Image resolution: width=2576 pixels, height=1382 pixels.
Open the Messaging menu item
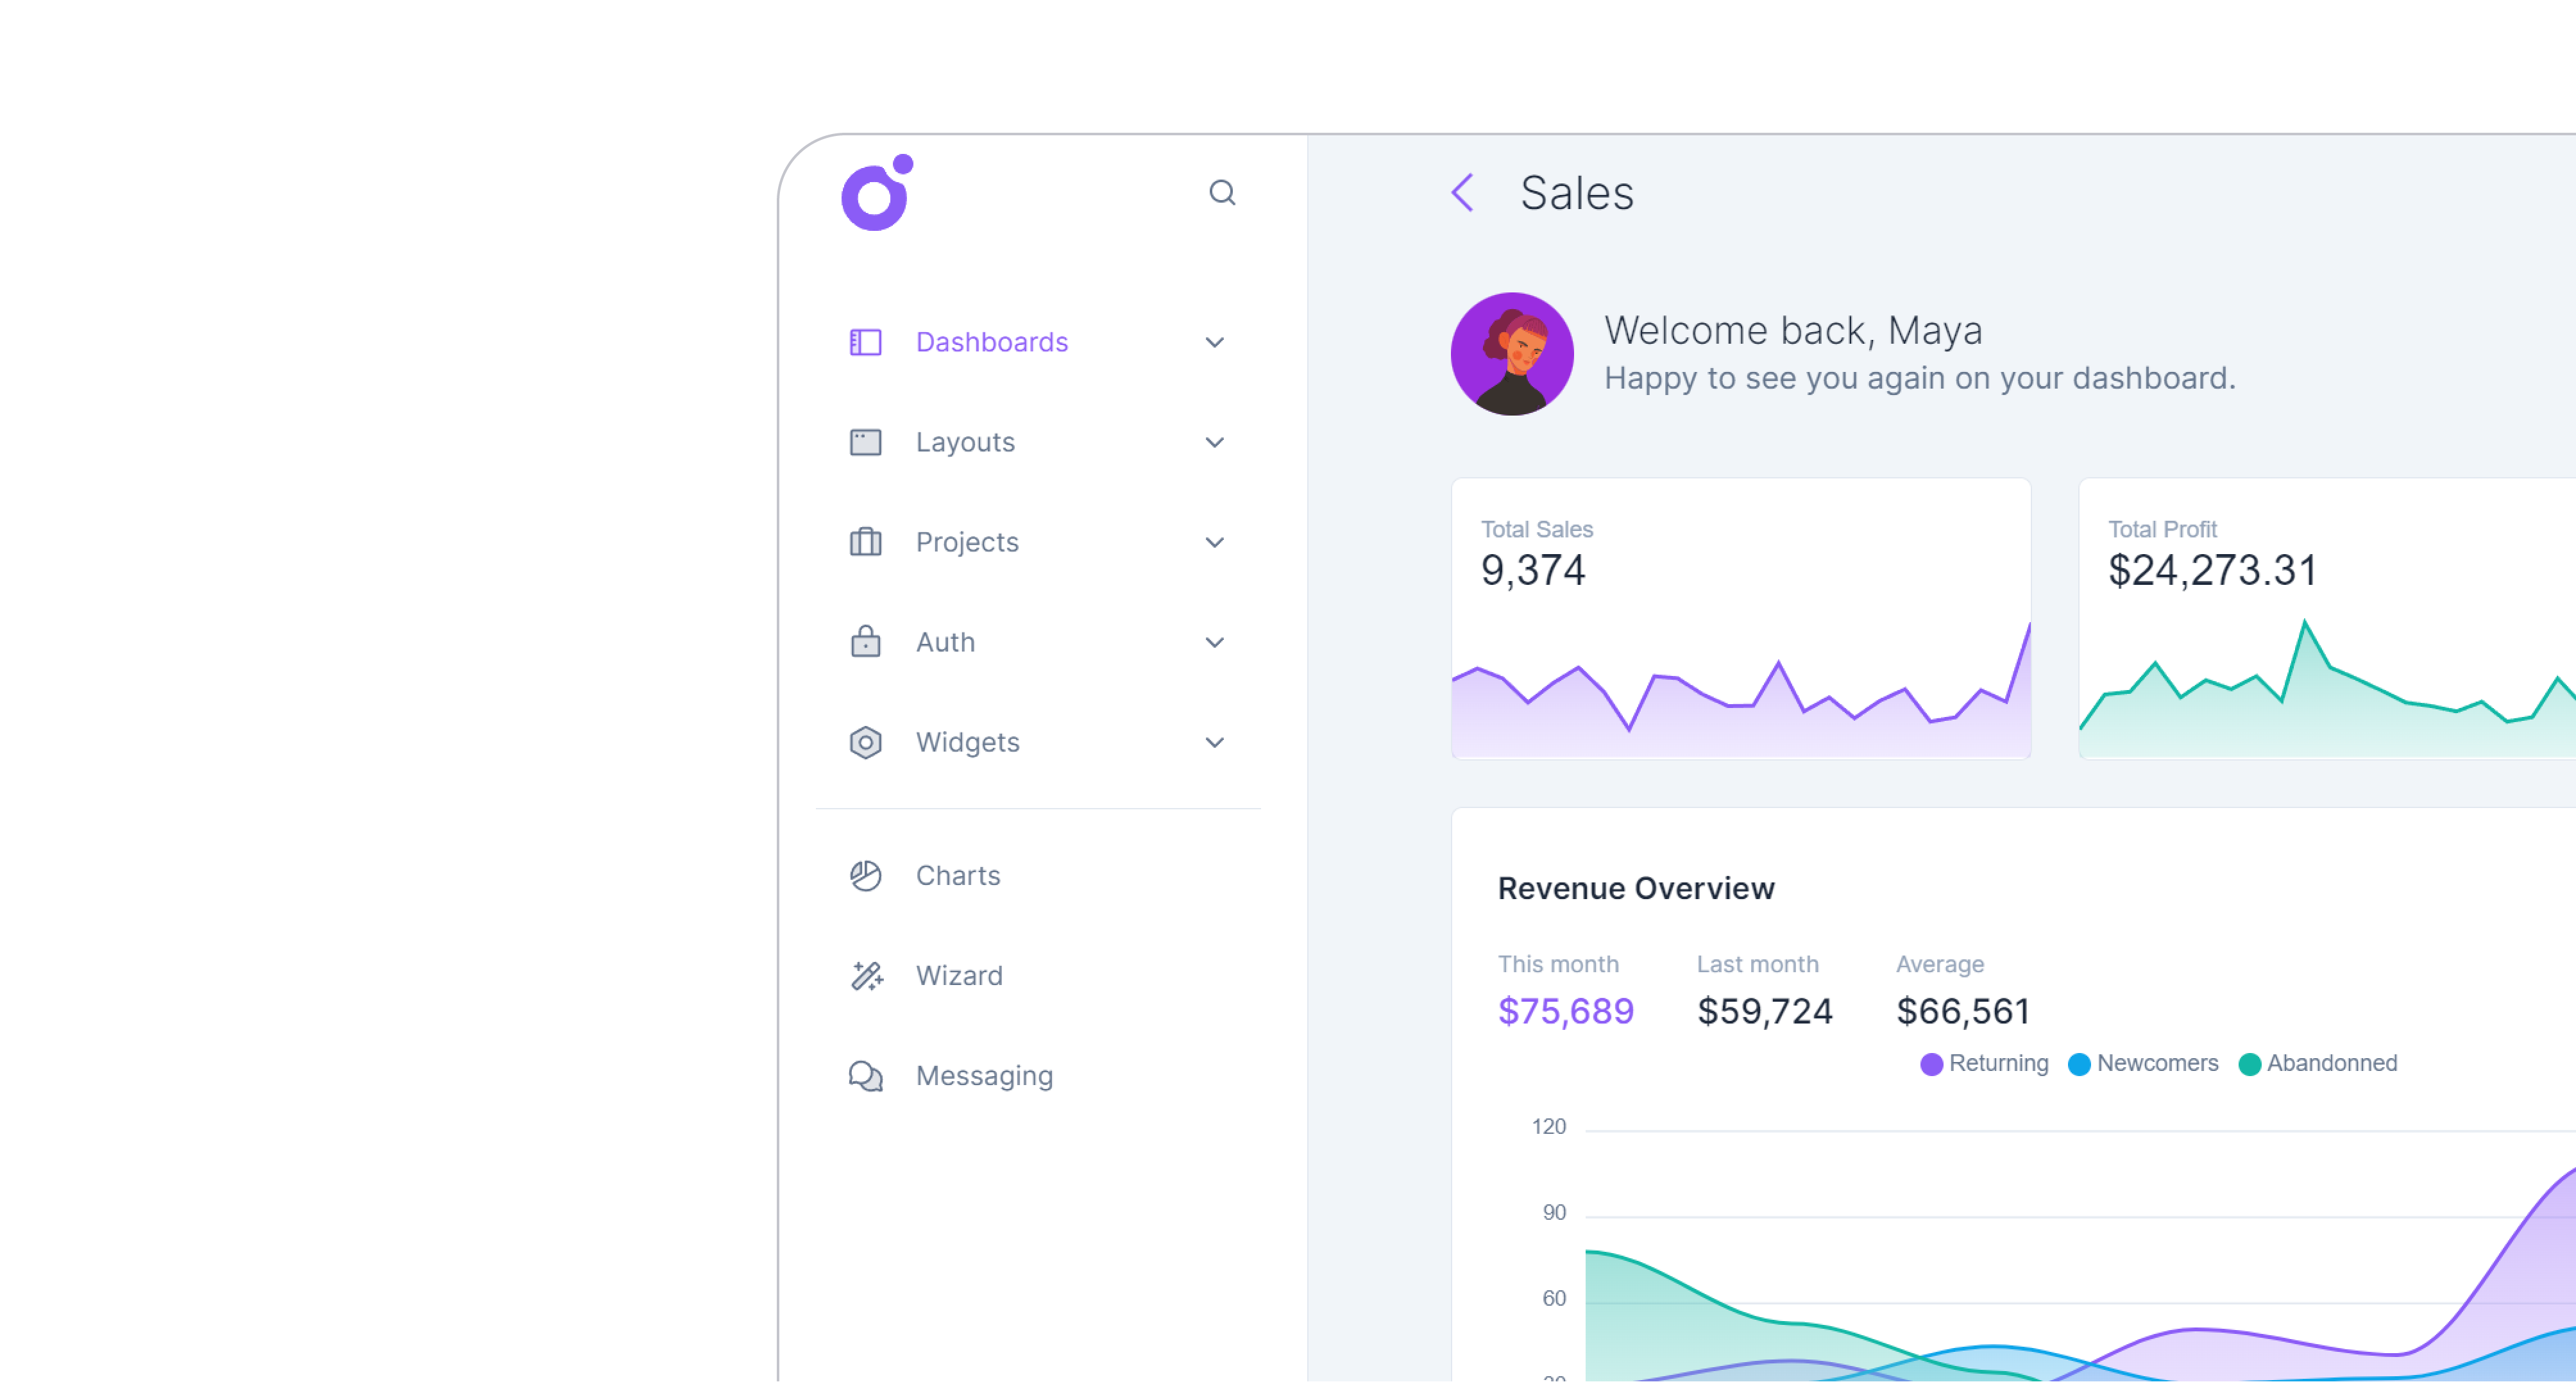pyautogui.click(x=984, y=1076)
